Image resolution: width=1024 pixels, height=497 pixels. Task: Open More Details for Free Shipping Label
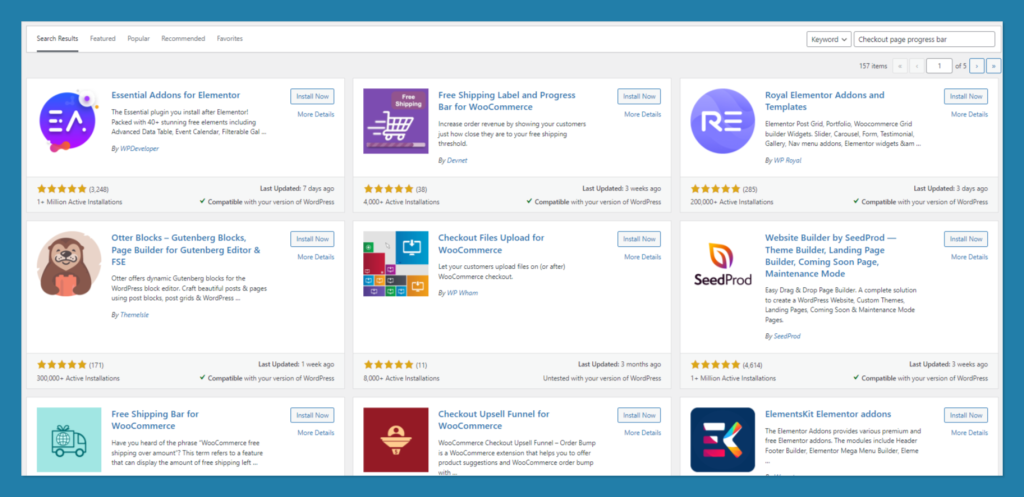pos(643,114)
